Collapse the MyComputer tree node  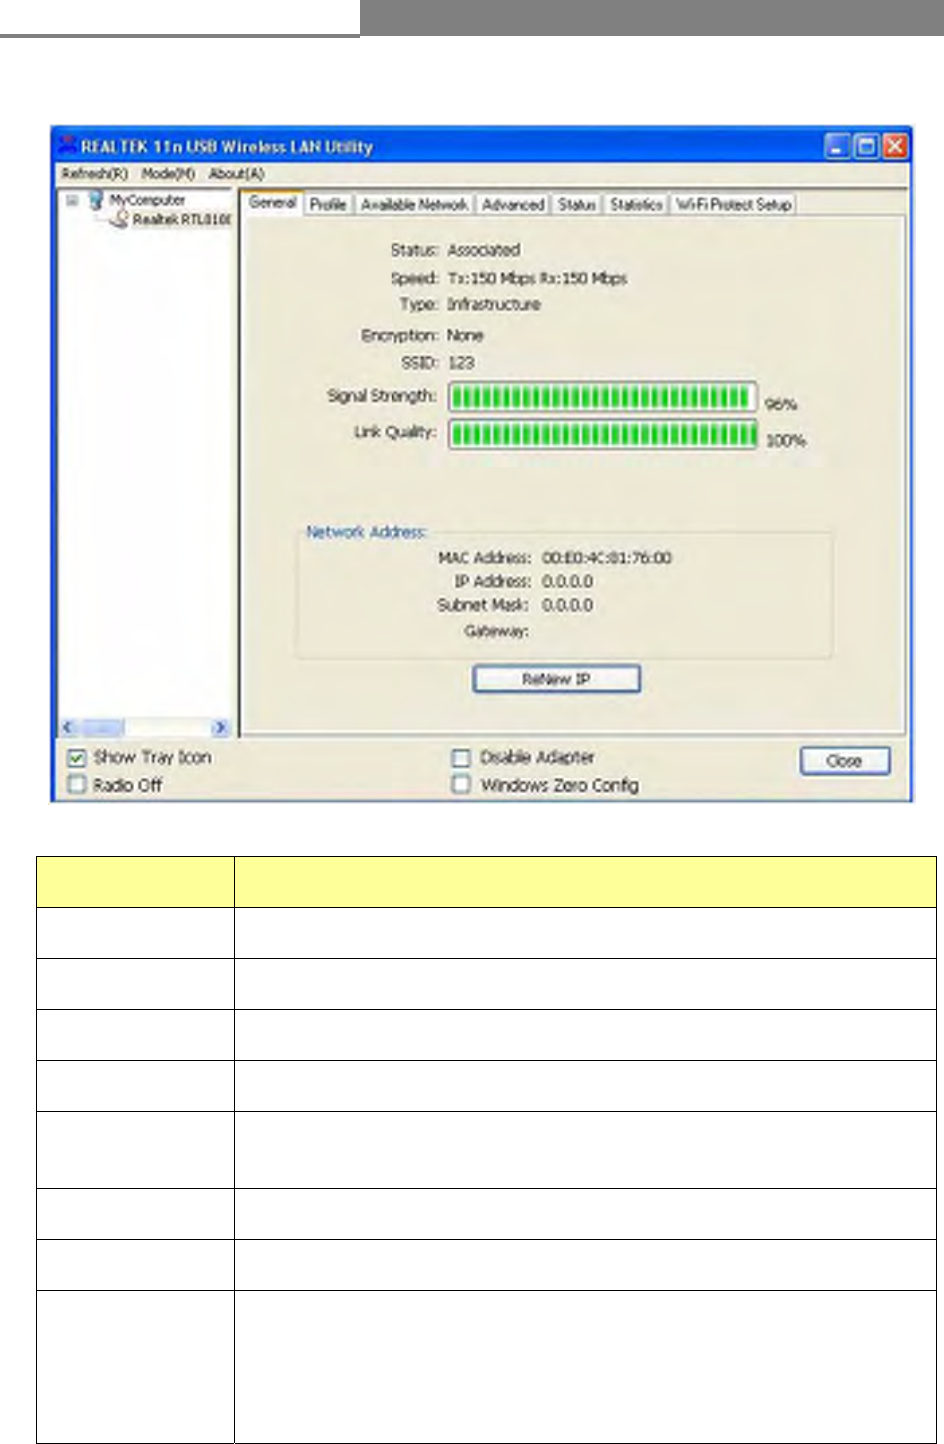72,200
